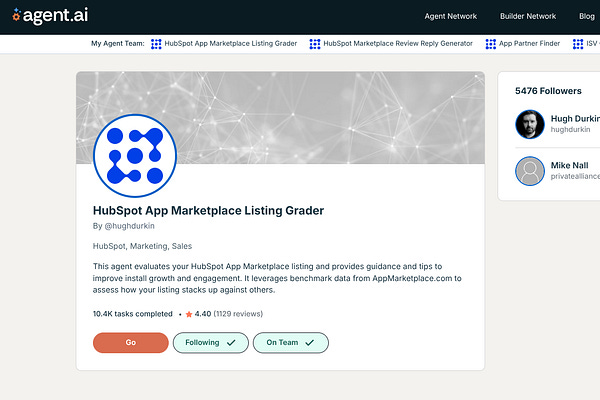Click the hughdurkin username under Hugh Durkin
The width and height of the screenshot is (600, 400).
[x=570, y=130]
